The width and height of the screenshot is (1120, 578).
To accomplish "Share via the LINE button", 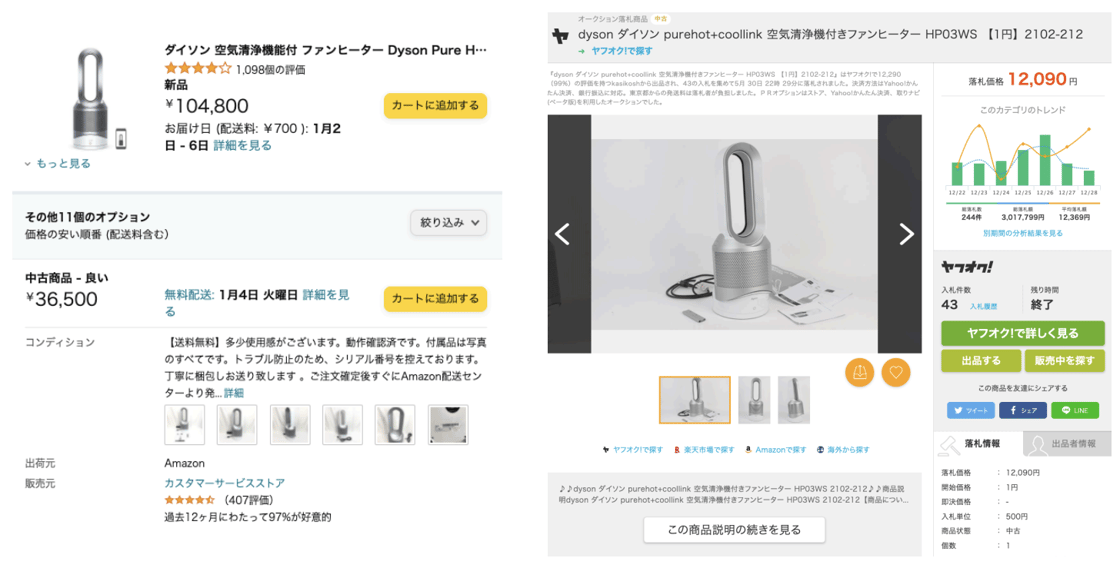I will (1075, 410).
